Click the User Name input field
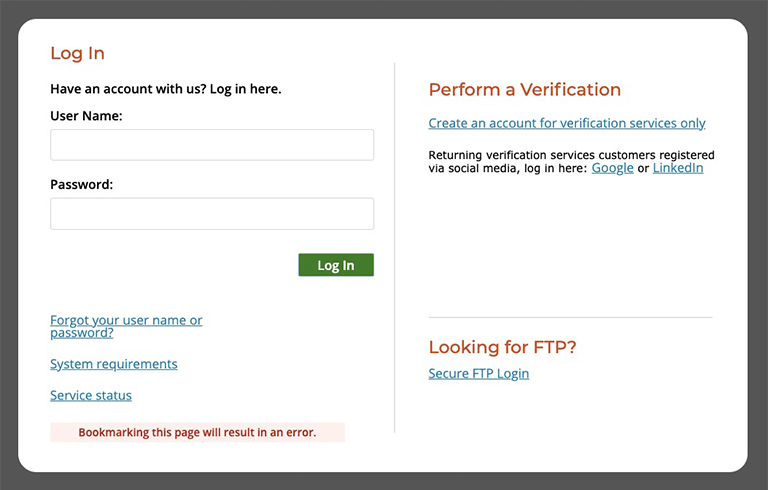 click(x=212, y=145)
